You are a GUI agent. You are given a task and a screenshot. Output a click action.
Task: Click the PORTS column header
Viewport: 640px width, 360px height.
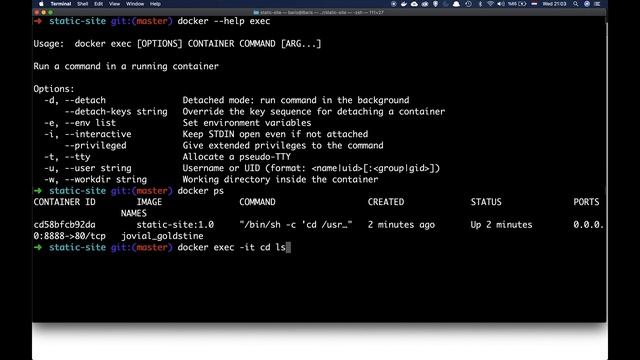[586, 202]
